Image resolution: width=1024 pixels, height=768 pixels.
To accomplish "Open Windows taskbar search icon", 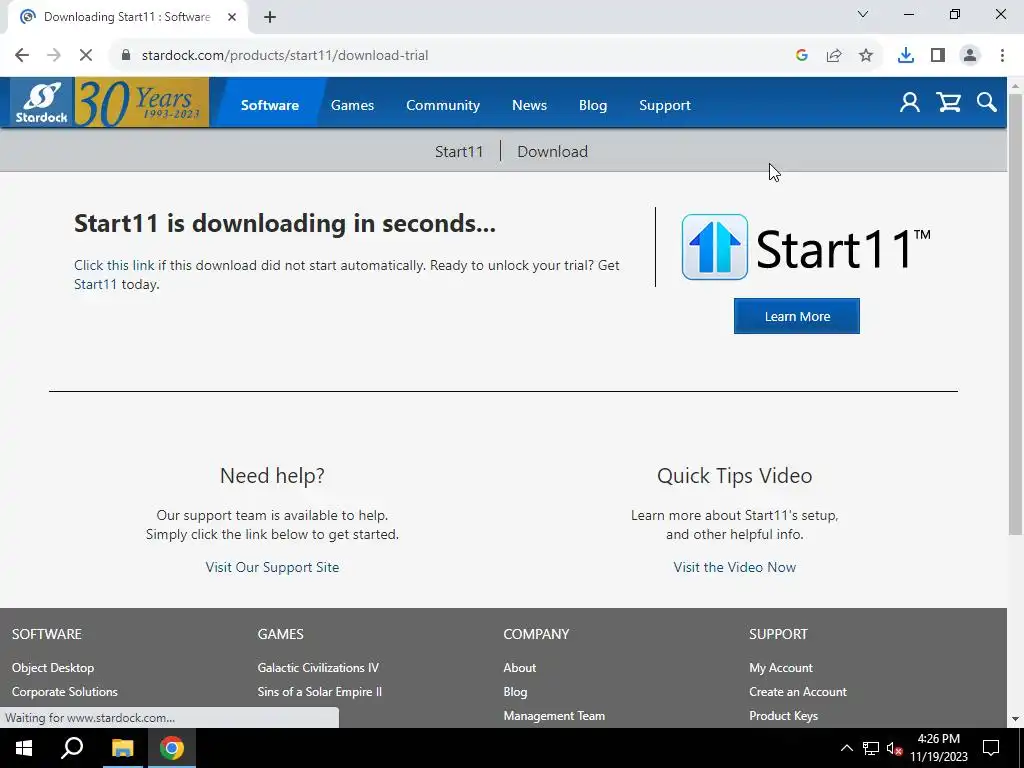I will (x=72, y=748).
